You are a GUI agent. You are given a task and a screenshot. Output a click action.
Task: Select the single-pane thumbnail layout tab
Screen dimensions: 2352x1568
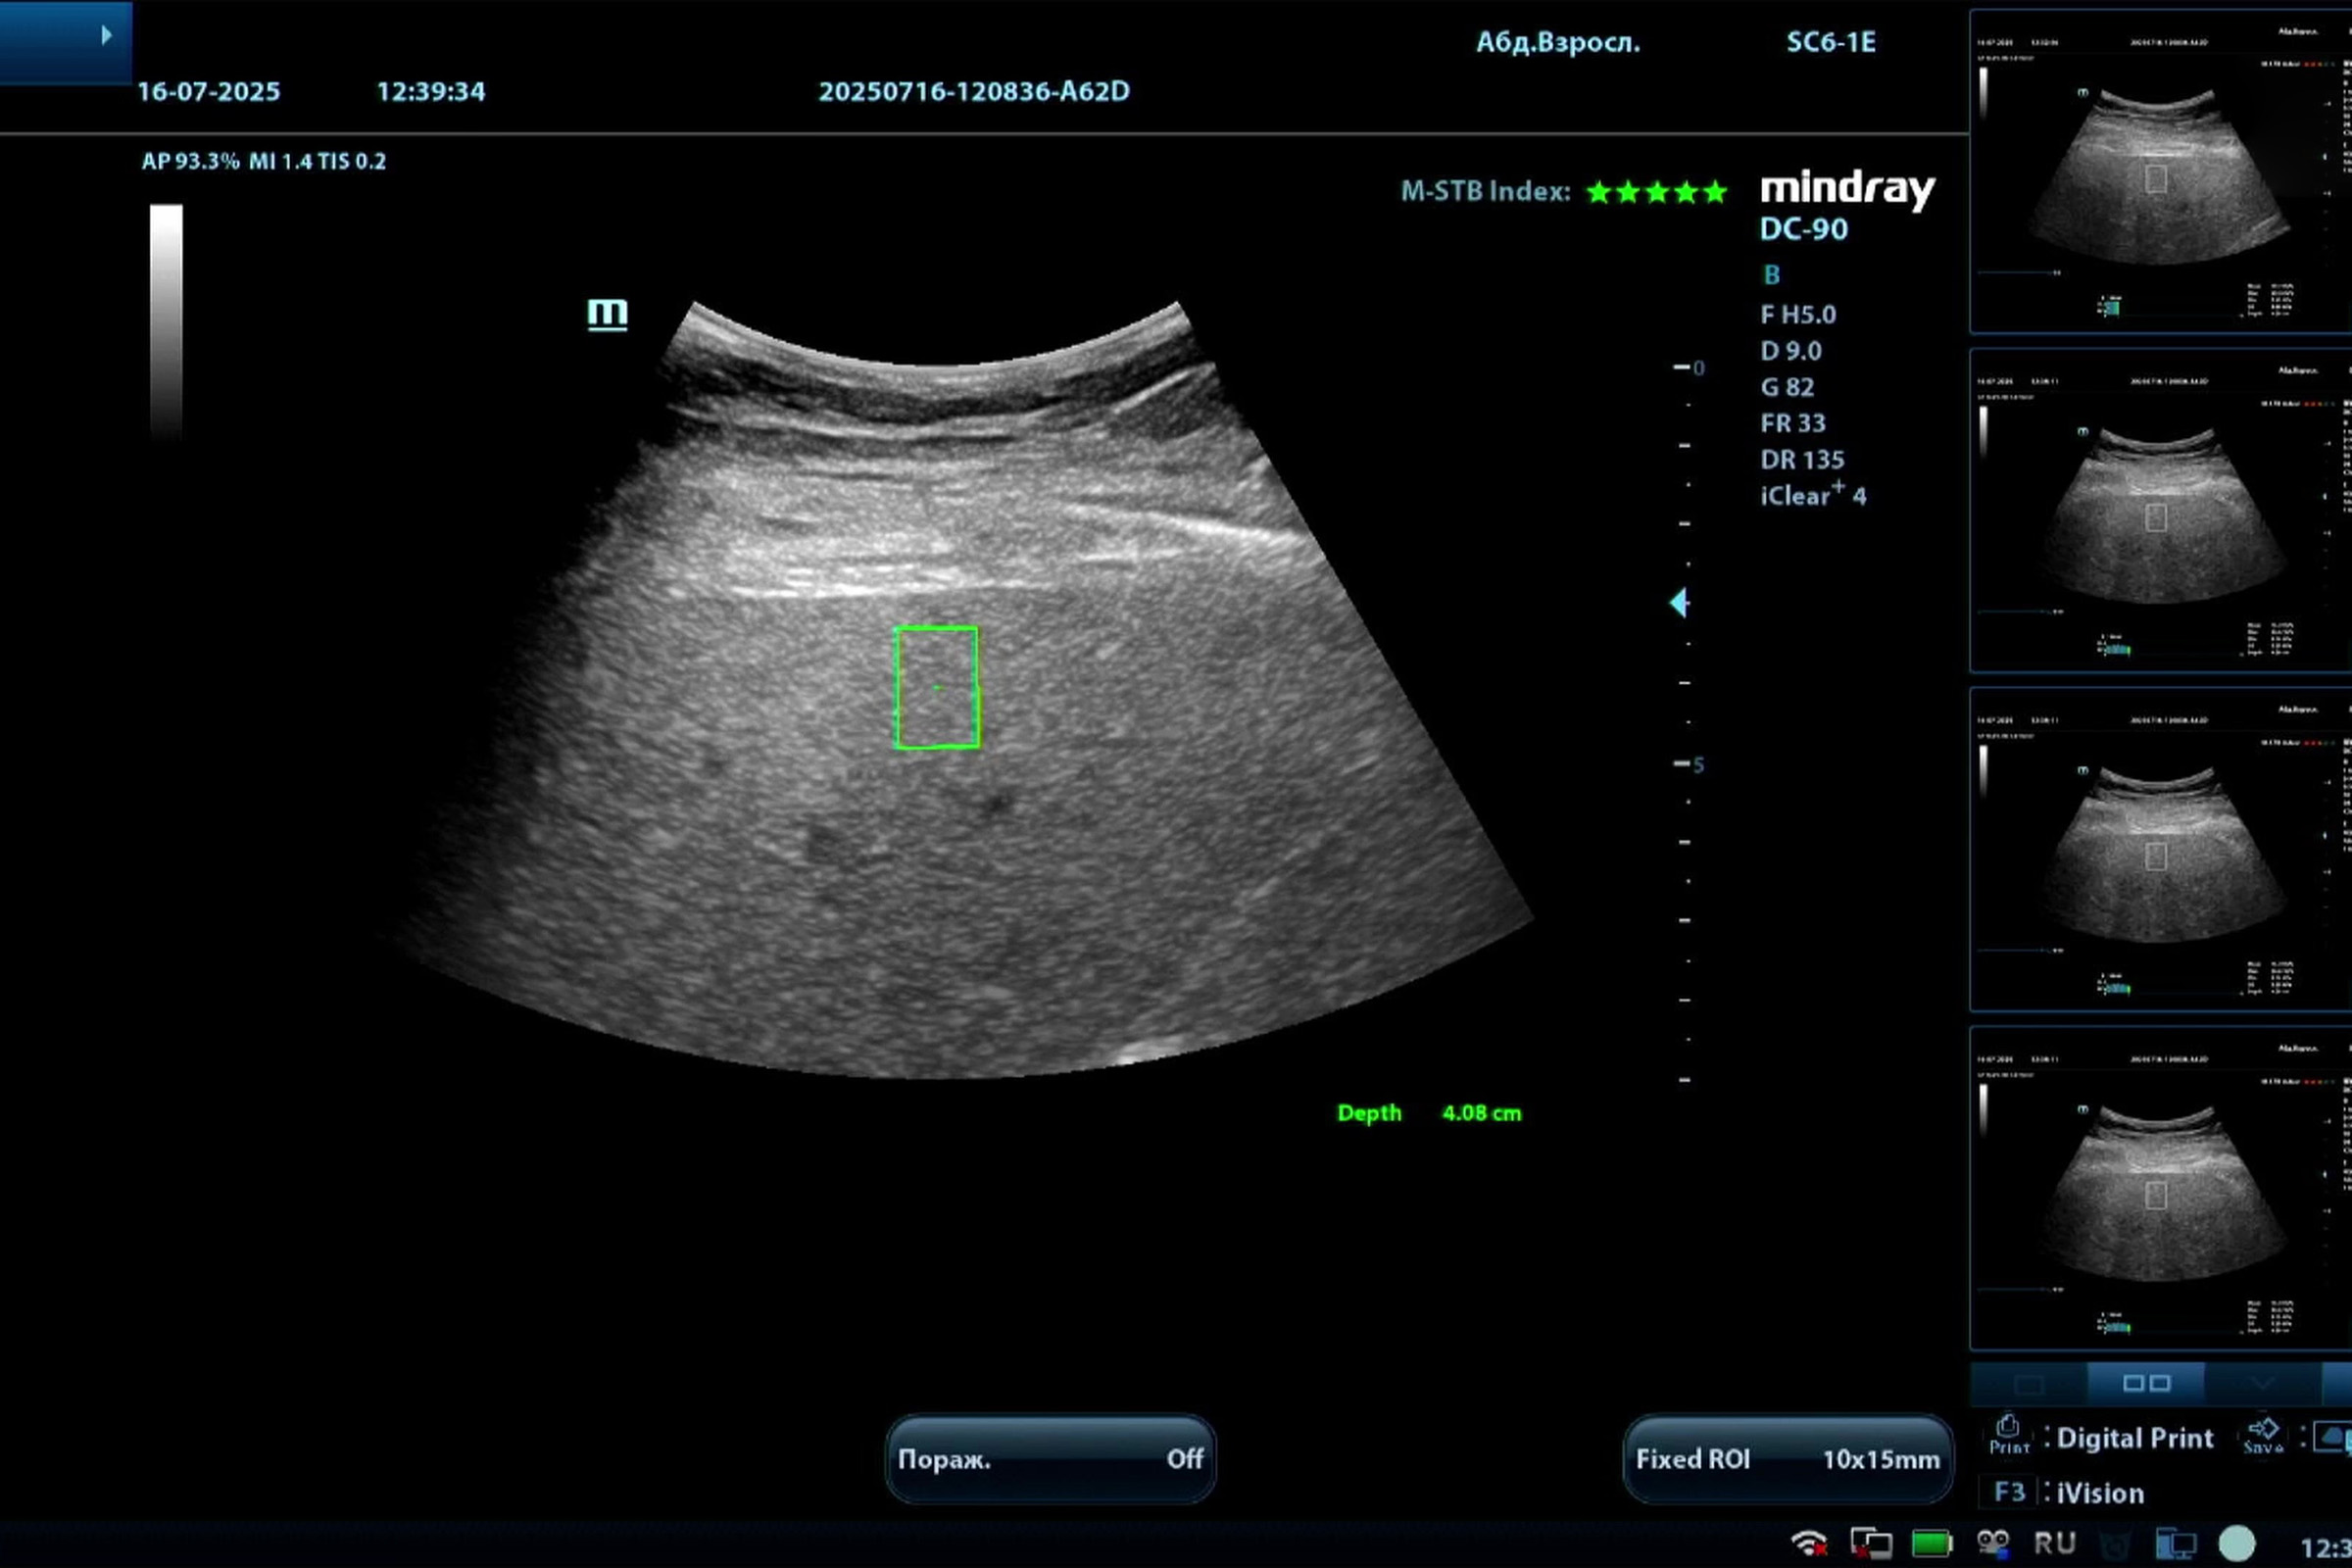tap(2029, 1384)
